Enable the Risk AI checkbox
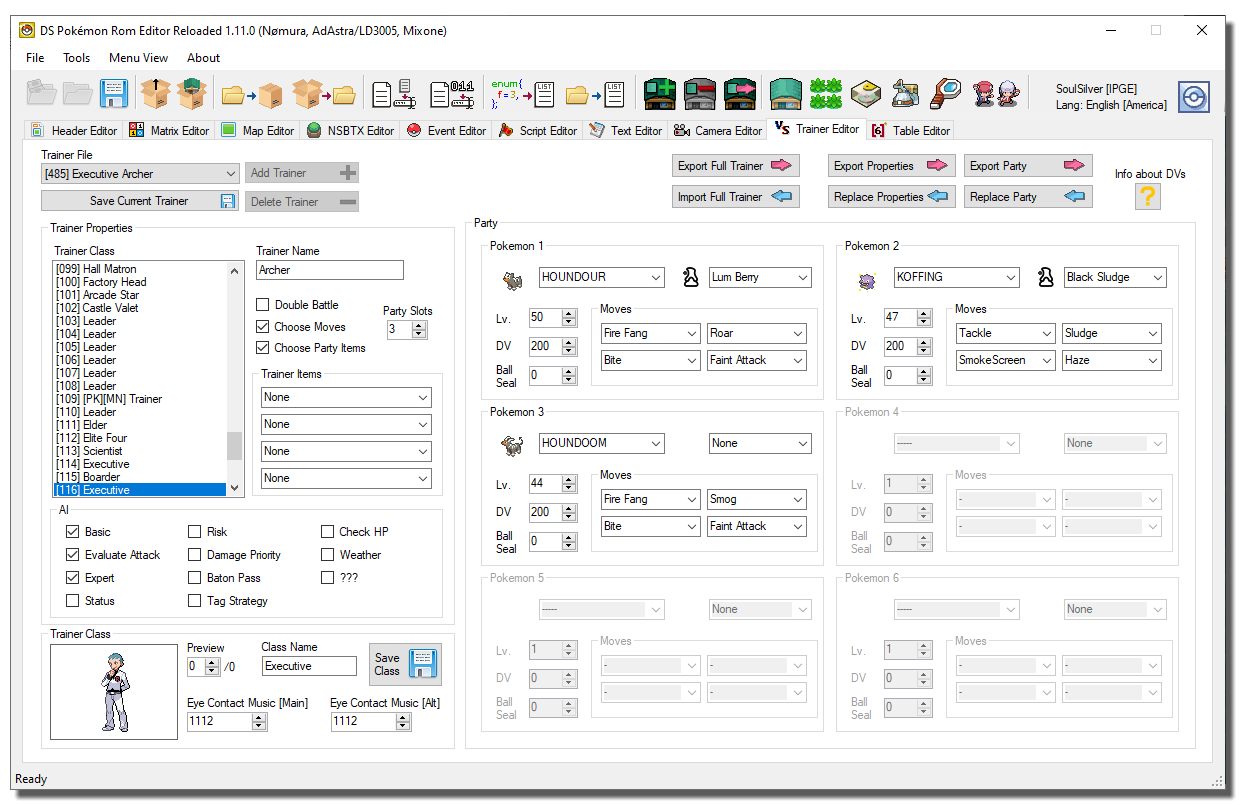Screen dimensions: 1243x805 [195, 532]
